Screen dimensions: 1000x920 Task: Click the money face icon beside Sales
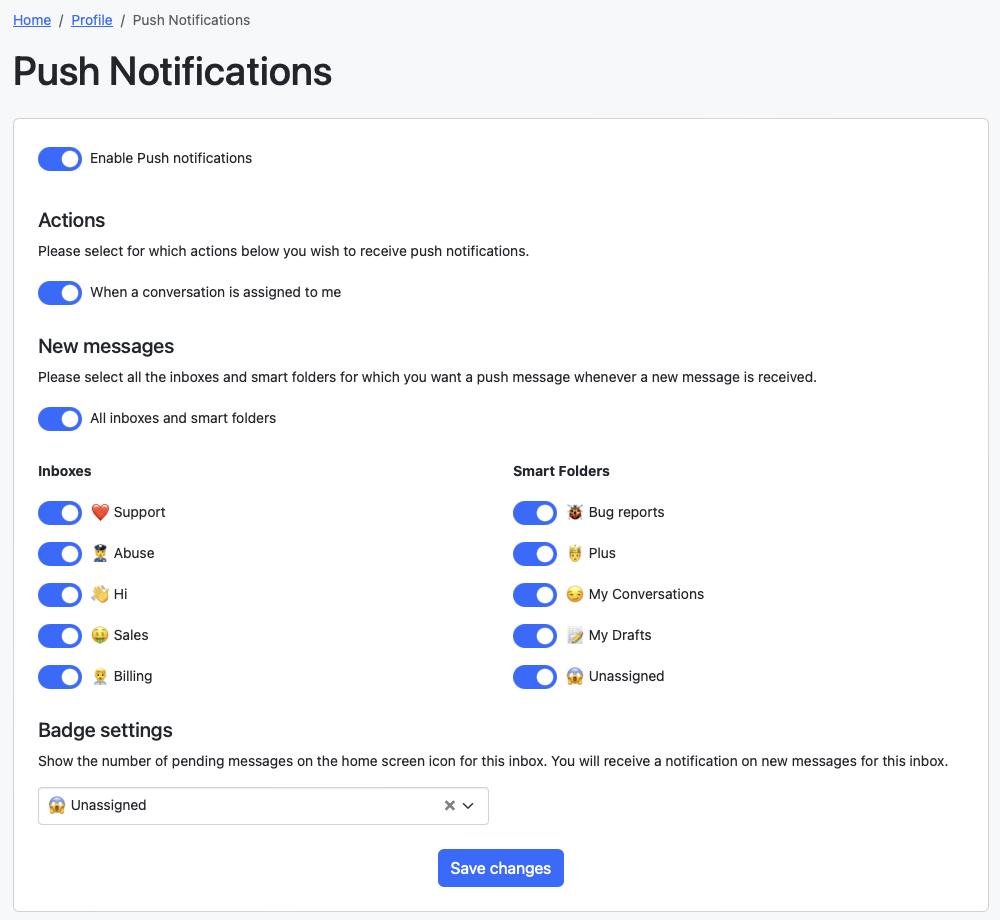100,636
